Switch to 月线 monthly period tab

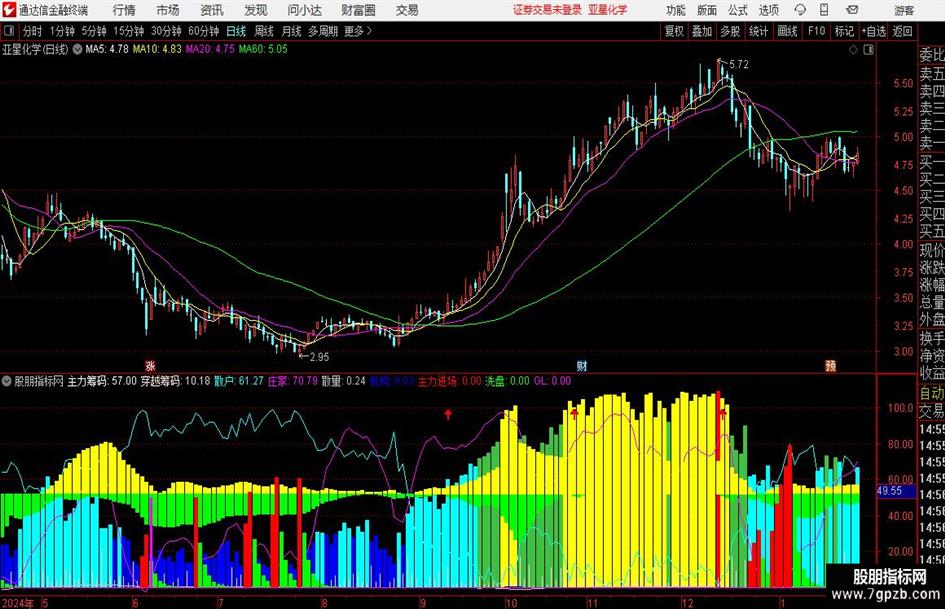point(291,31)
